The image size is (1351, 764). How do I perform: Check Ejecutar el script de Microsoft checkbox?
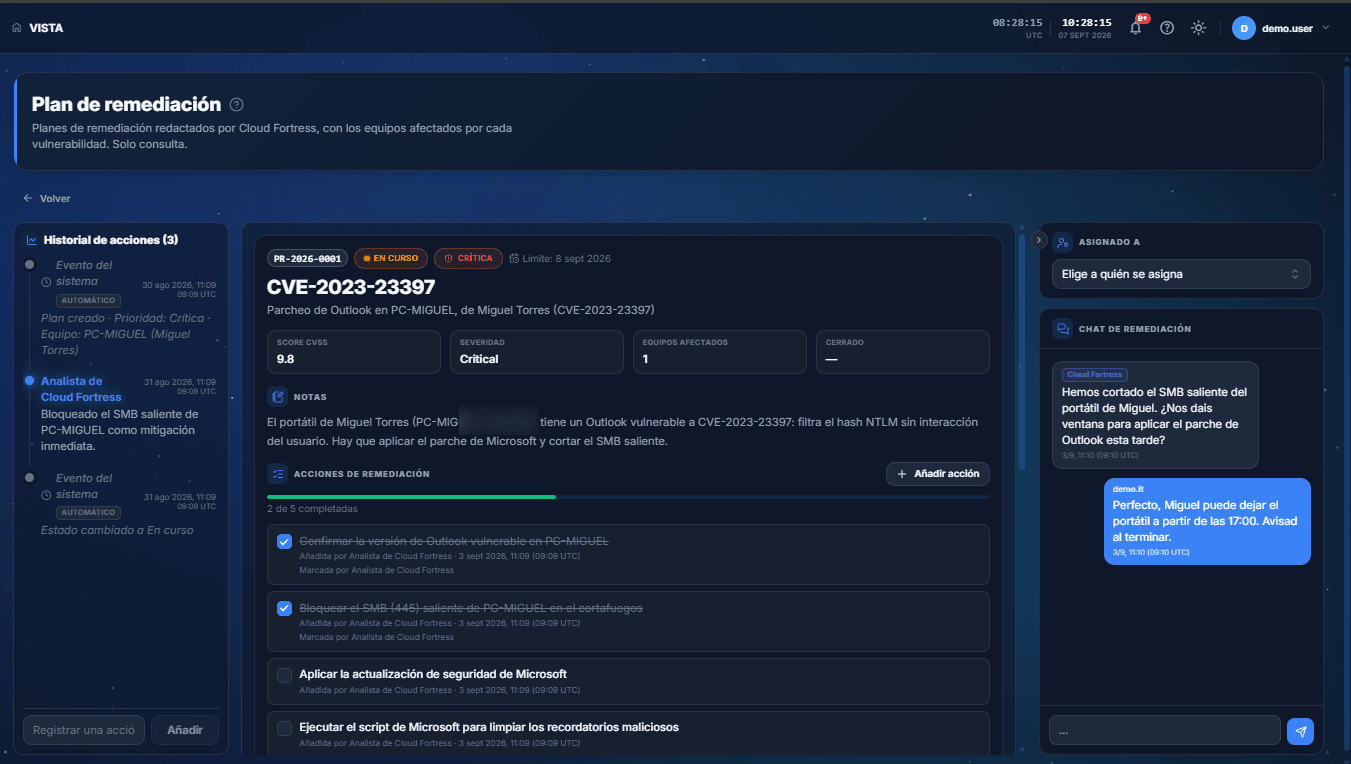284,728
